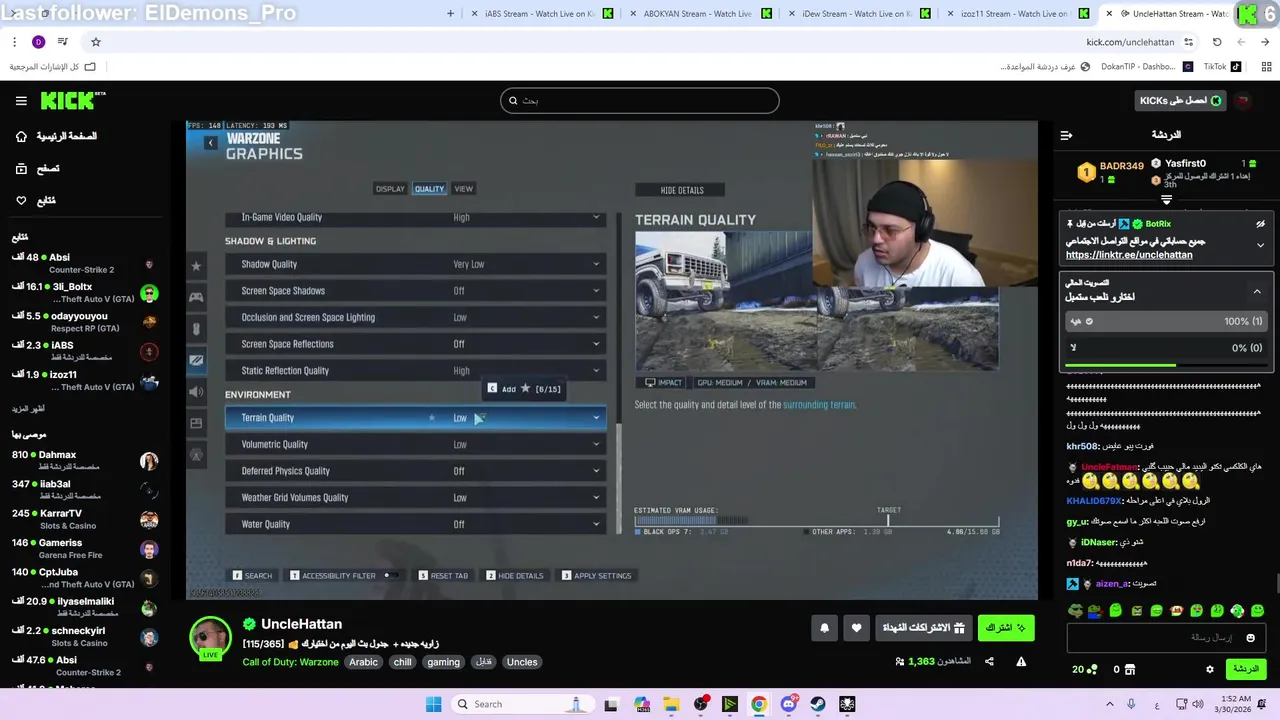The height and width of the screenshot is (720, 1280).
Task: Click the KICK logo
Action: 72,100
